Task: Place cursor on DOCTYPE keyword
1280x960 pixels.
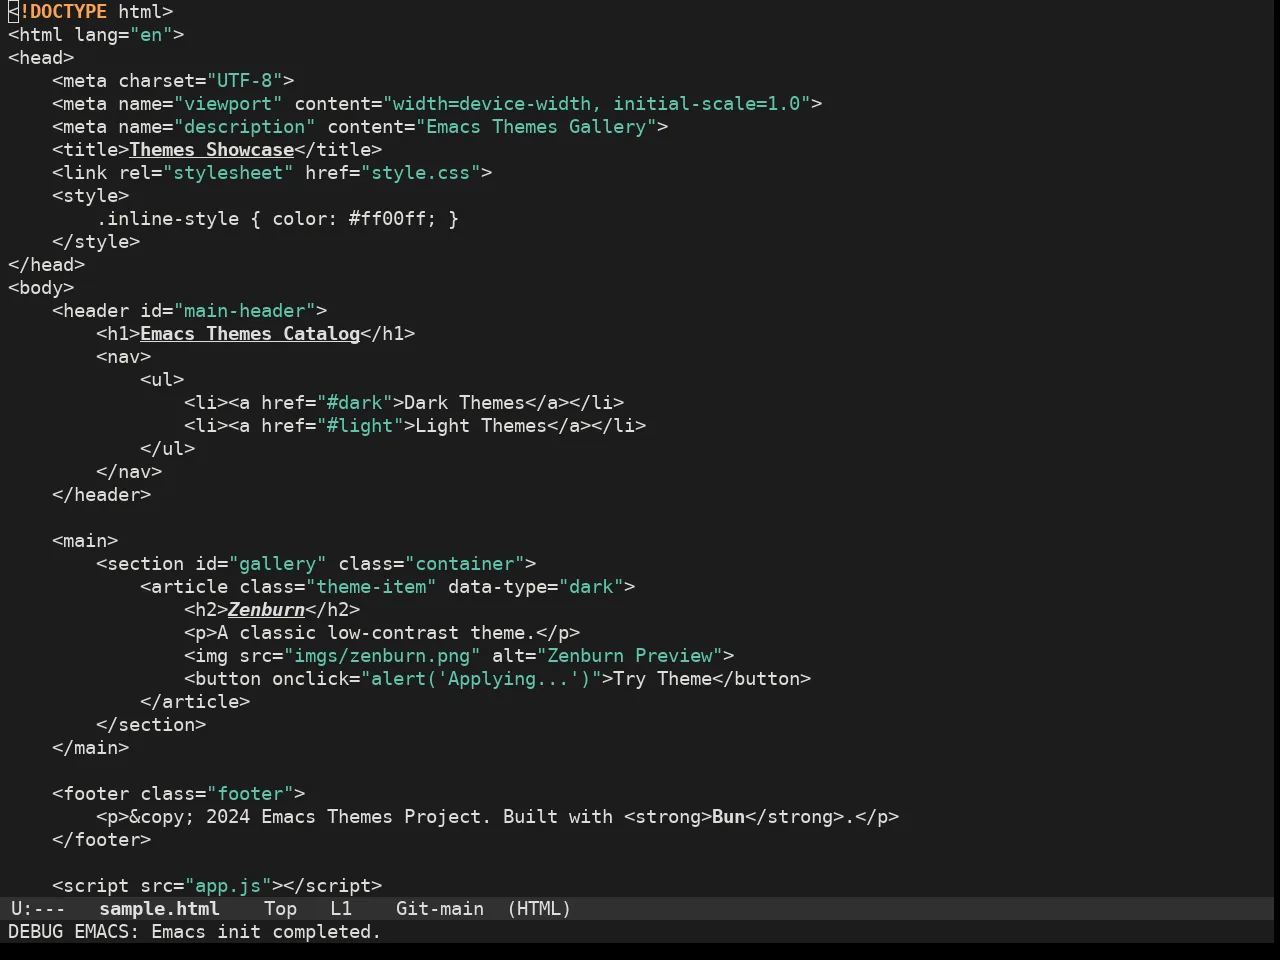Action: 68,12
